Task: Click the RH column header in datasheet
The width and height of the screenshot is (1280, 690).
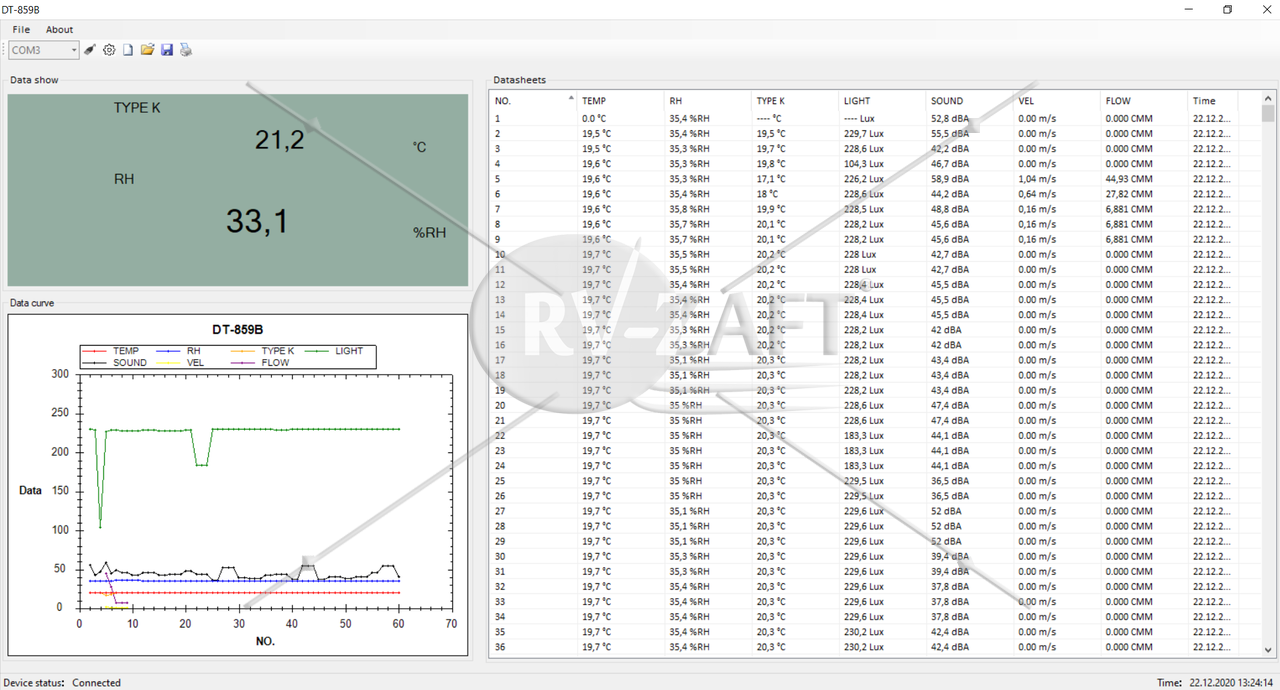Action: click(708, 101)
